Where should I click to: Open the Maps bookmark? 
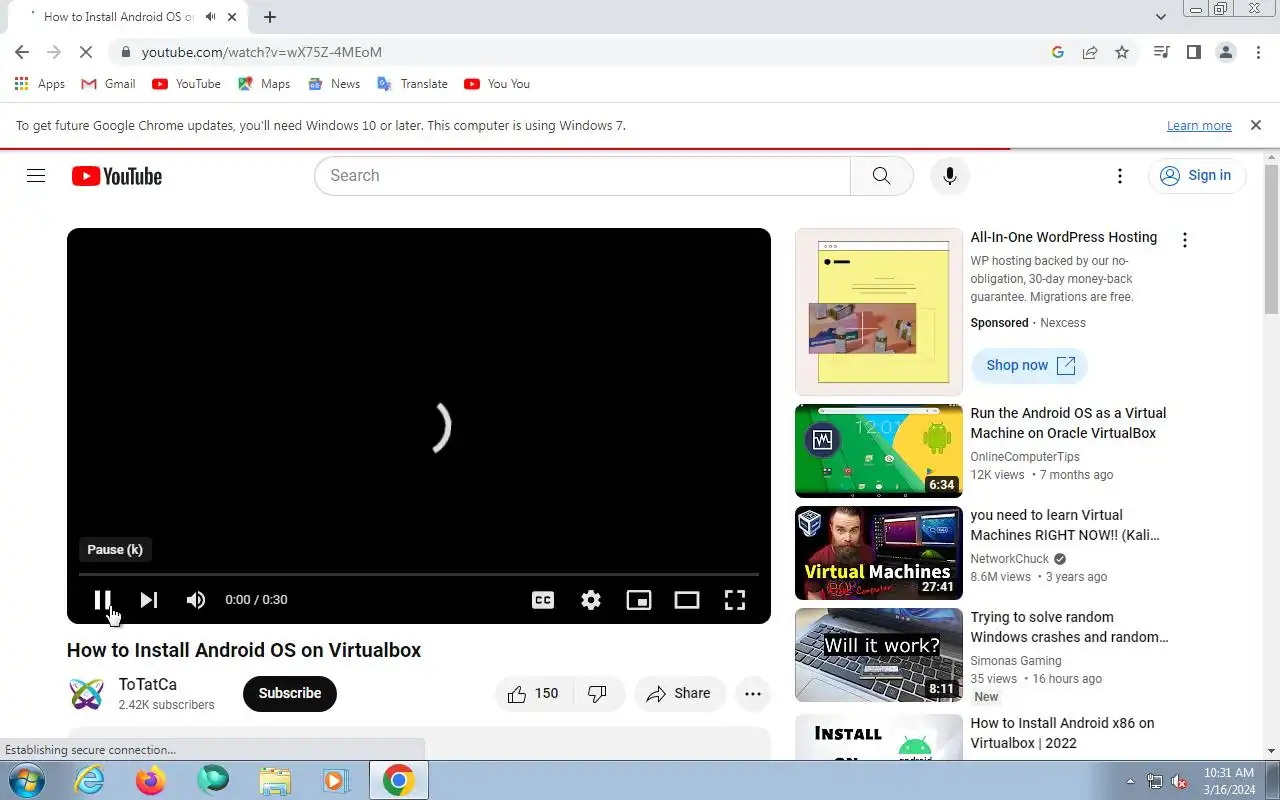click(264, 84)
